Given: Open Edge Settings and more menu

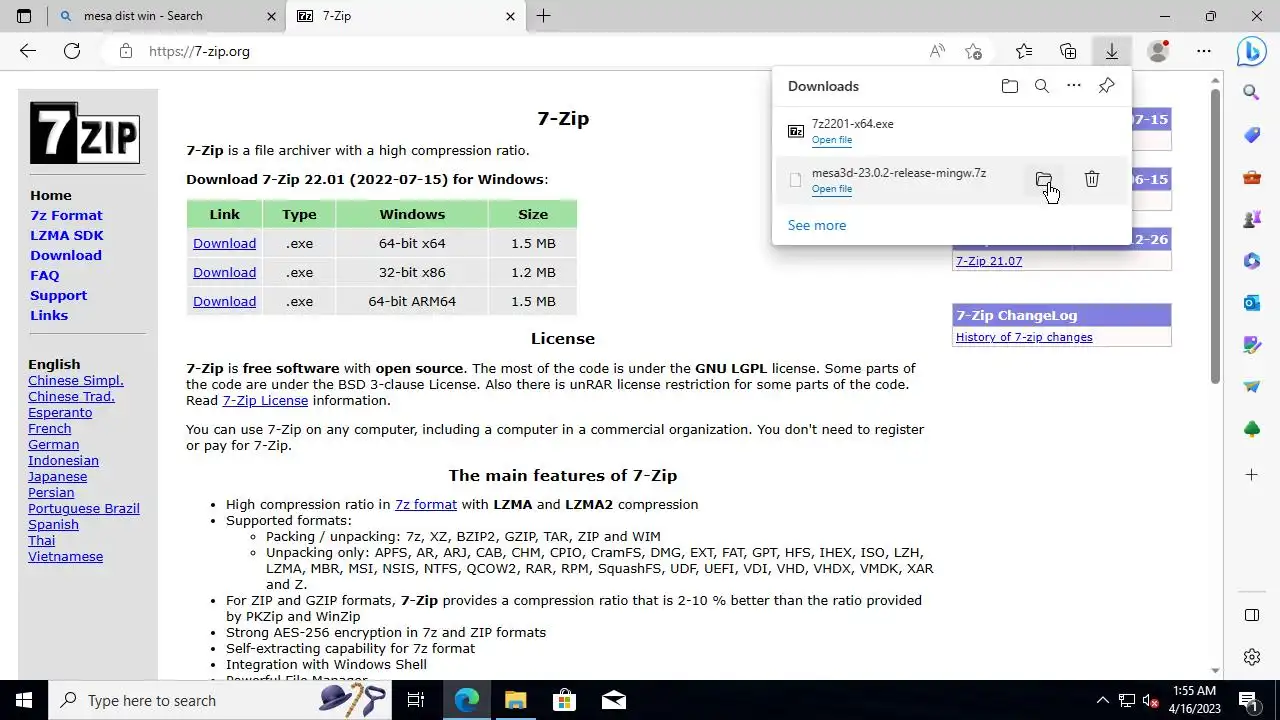Looking at the screenshot, I should pos(1204,51).
